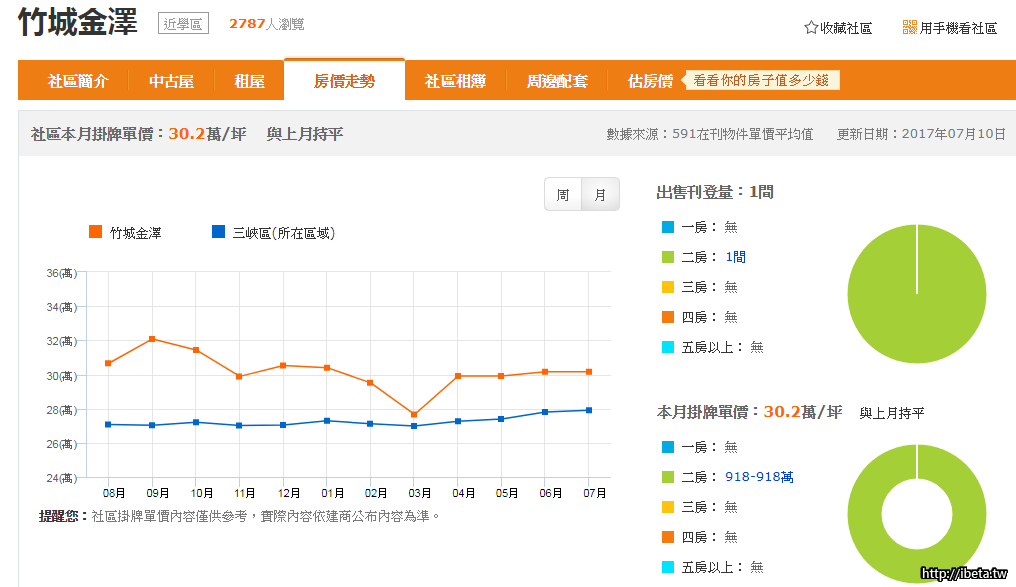Toggle 竹城金澤 orange legend series marker

click(x=96, y=232)
